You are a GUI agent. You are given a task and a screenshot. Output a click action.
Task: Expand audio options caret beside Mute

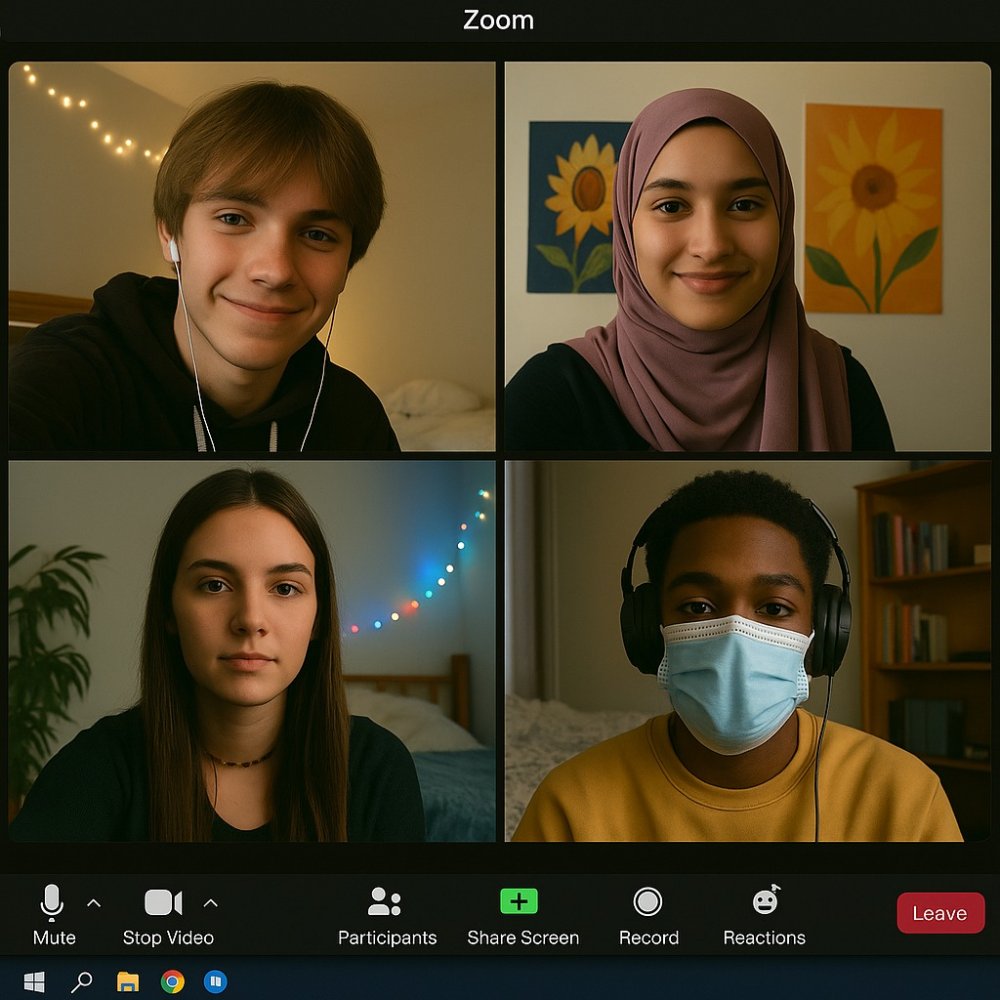pos(94,903)
